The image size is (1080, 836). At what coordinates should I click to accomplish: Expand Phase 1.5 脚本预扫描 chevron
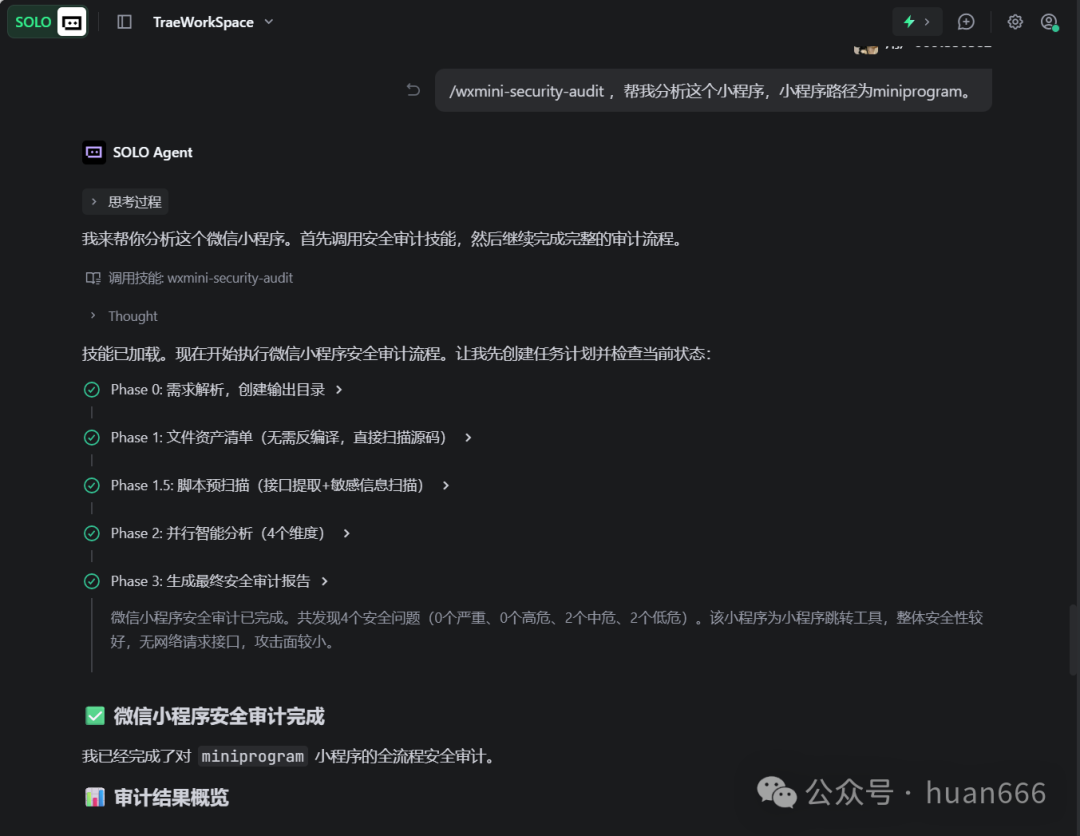446,485
